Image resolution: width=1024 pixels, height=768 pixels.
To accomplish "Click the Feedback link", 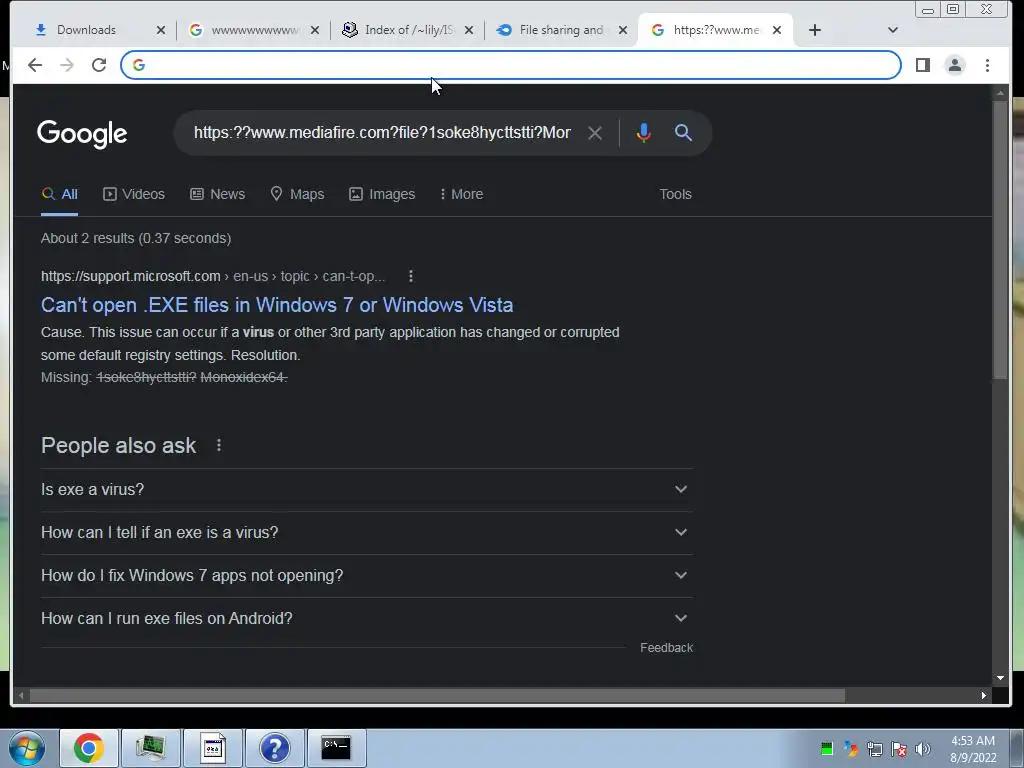I will (666, 648).
